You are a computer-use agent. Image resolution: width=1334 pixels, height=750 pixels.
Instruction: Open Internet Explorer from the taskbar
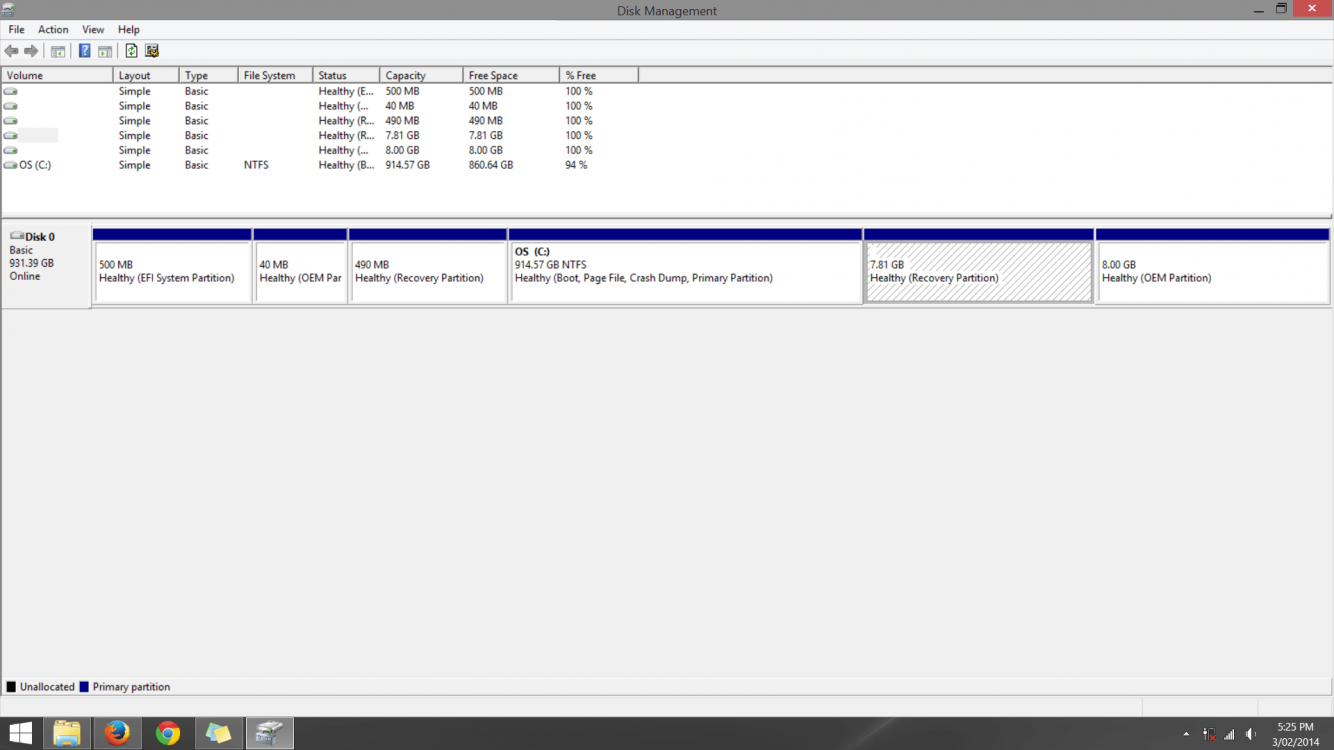pos(117,732)
